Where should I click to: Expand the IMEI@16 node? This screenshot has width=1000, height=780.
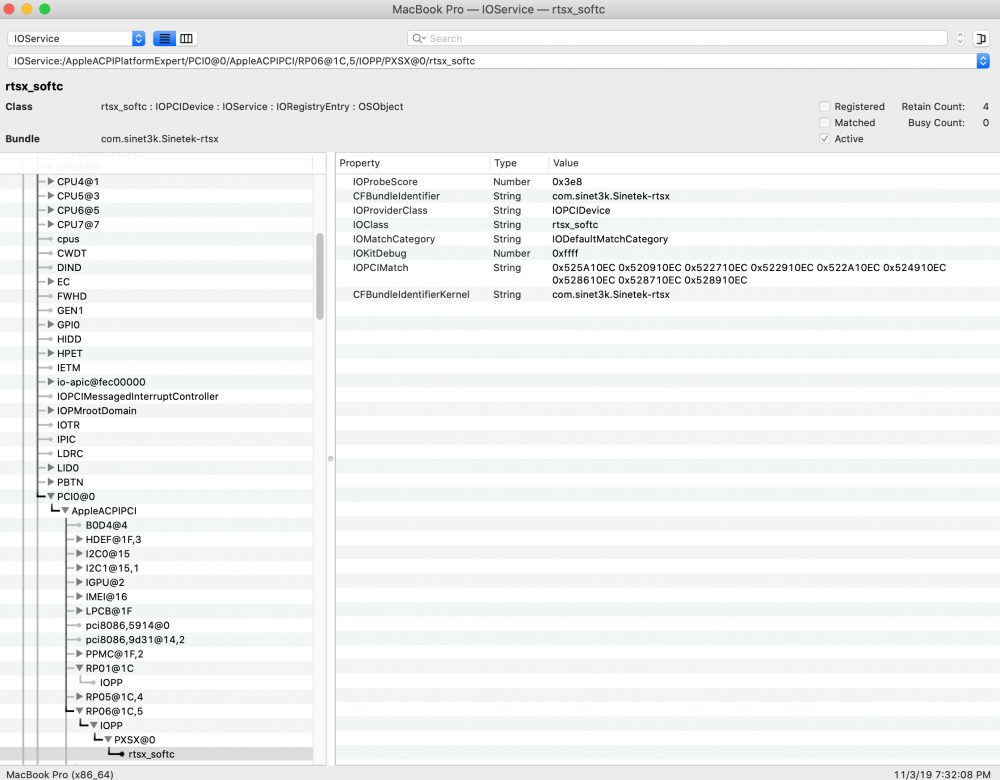click(x=79, y=597)
